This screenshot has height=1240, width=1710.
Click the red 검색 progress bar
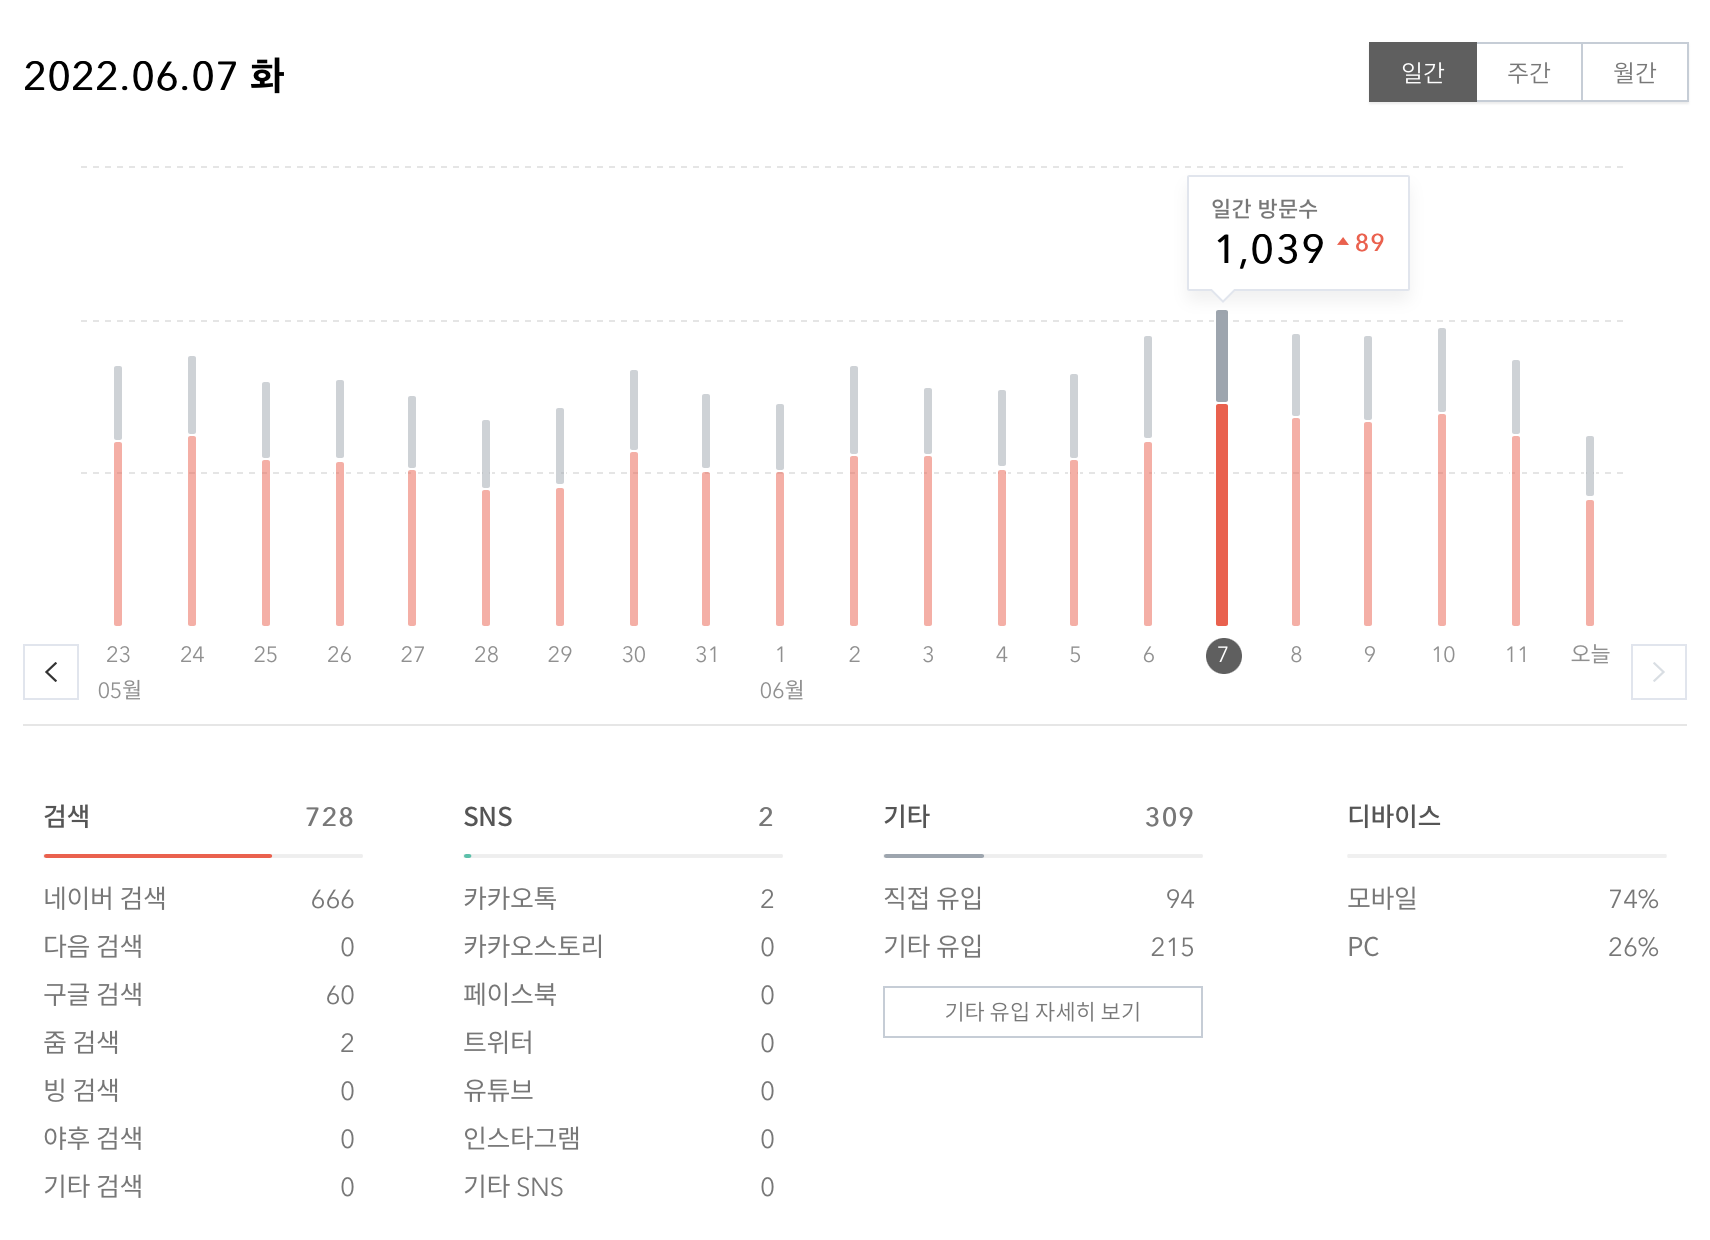click(x=156, y=856)
